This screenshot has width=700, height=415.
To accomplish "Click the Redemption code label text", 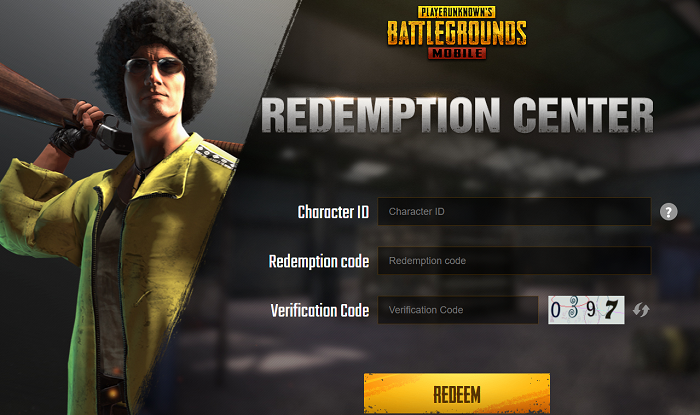I will pyautogui.click(x=319, y=261).
